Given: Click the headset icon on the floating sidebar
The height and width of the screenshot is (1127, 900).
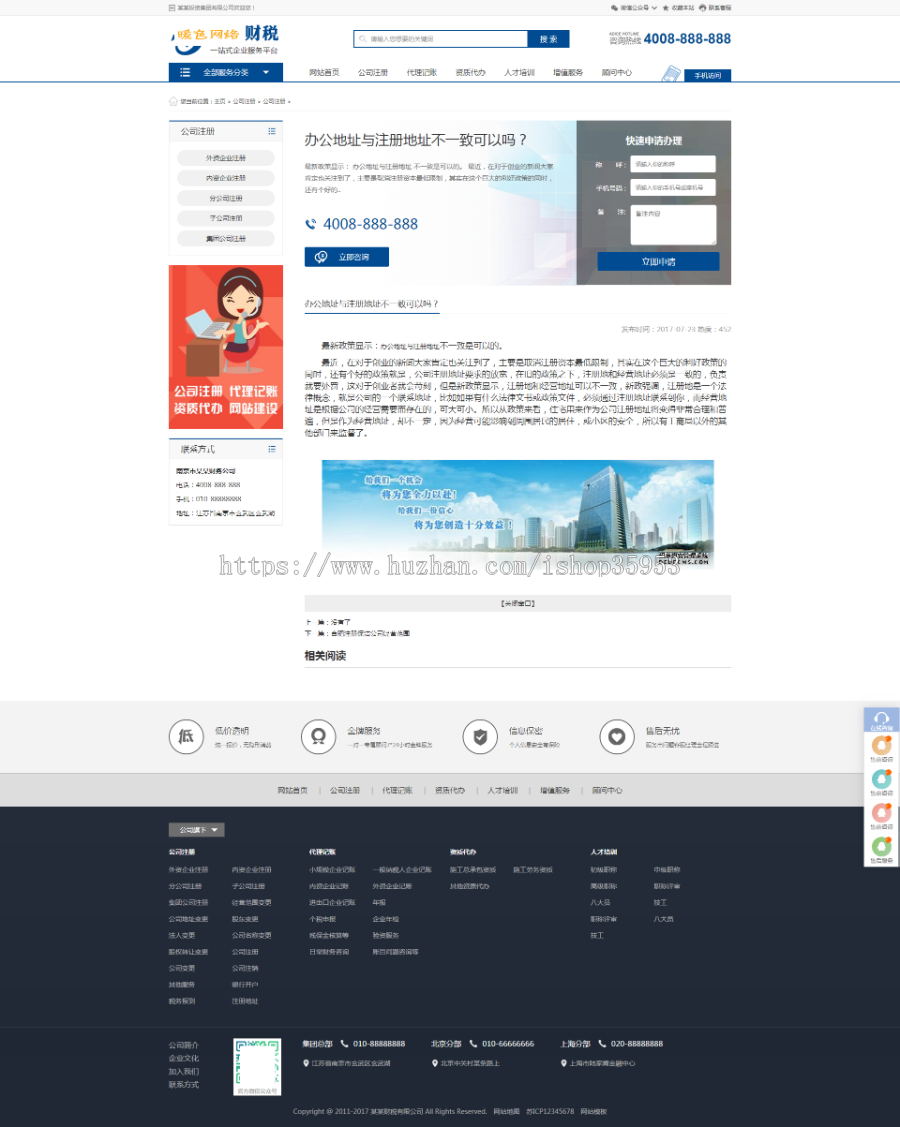Looking at the screenshot, I should pos(881,717).
